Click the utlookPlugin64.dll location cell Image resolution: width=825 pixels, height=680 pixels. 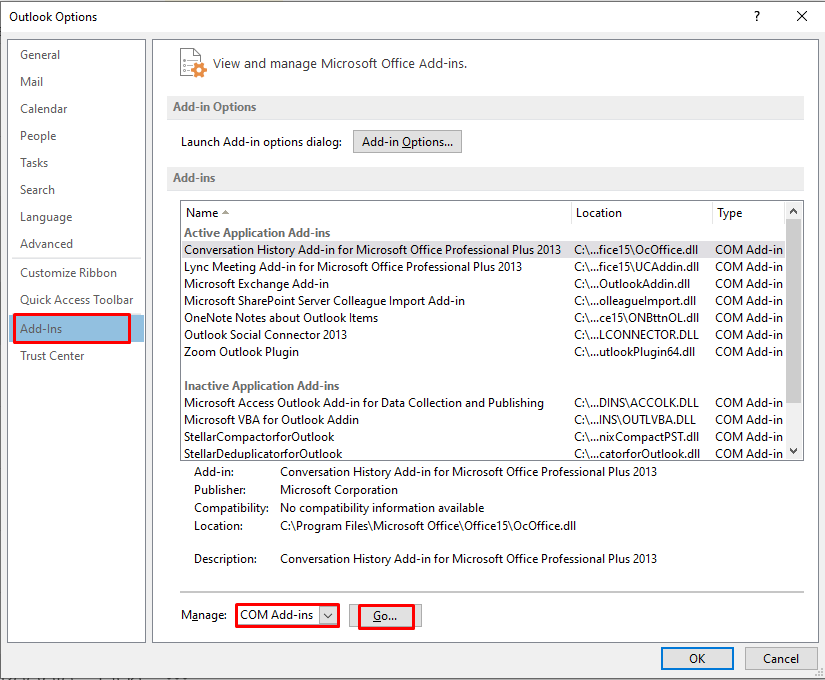click(x=635, y=352)
